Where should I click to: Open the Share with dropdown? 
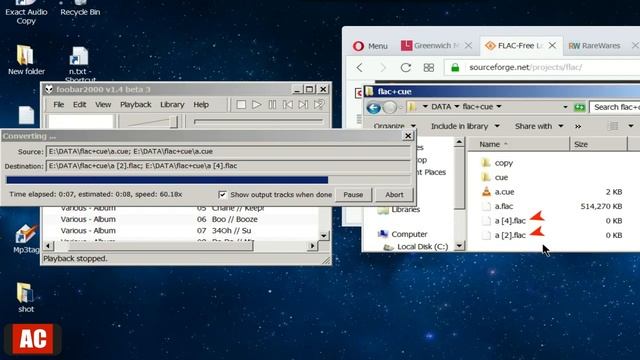[x=539, y=127]
